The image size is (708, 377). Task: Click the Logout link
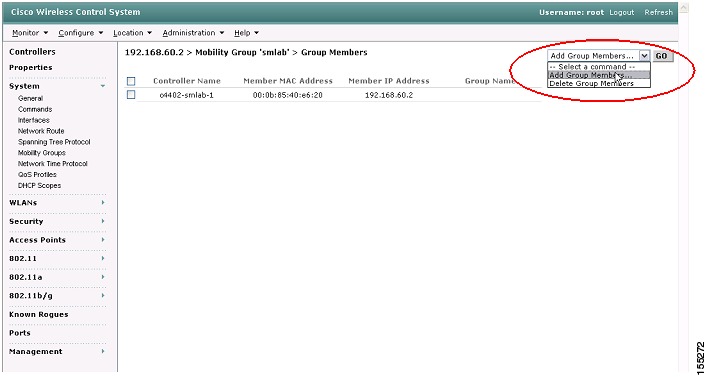click(622, 13)
